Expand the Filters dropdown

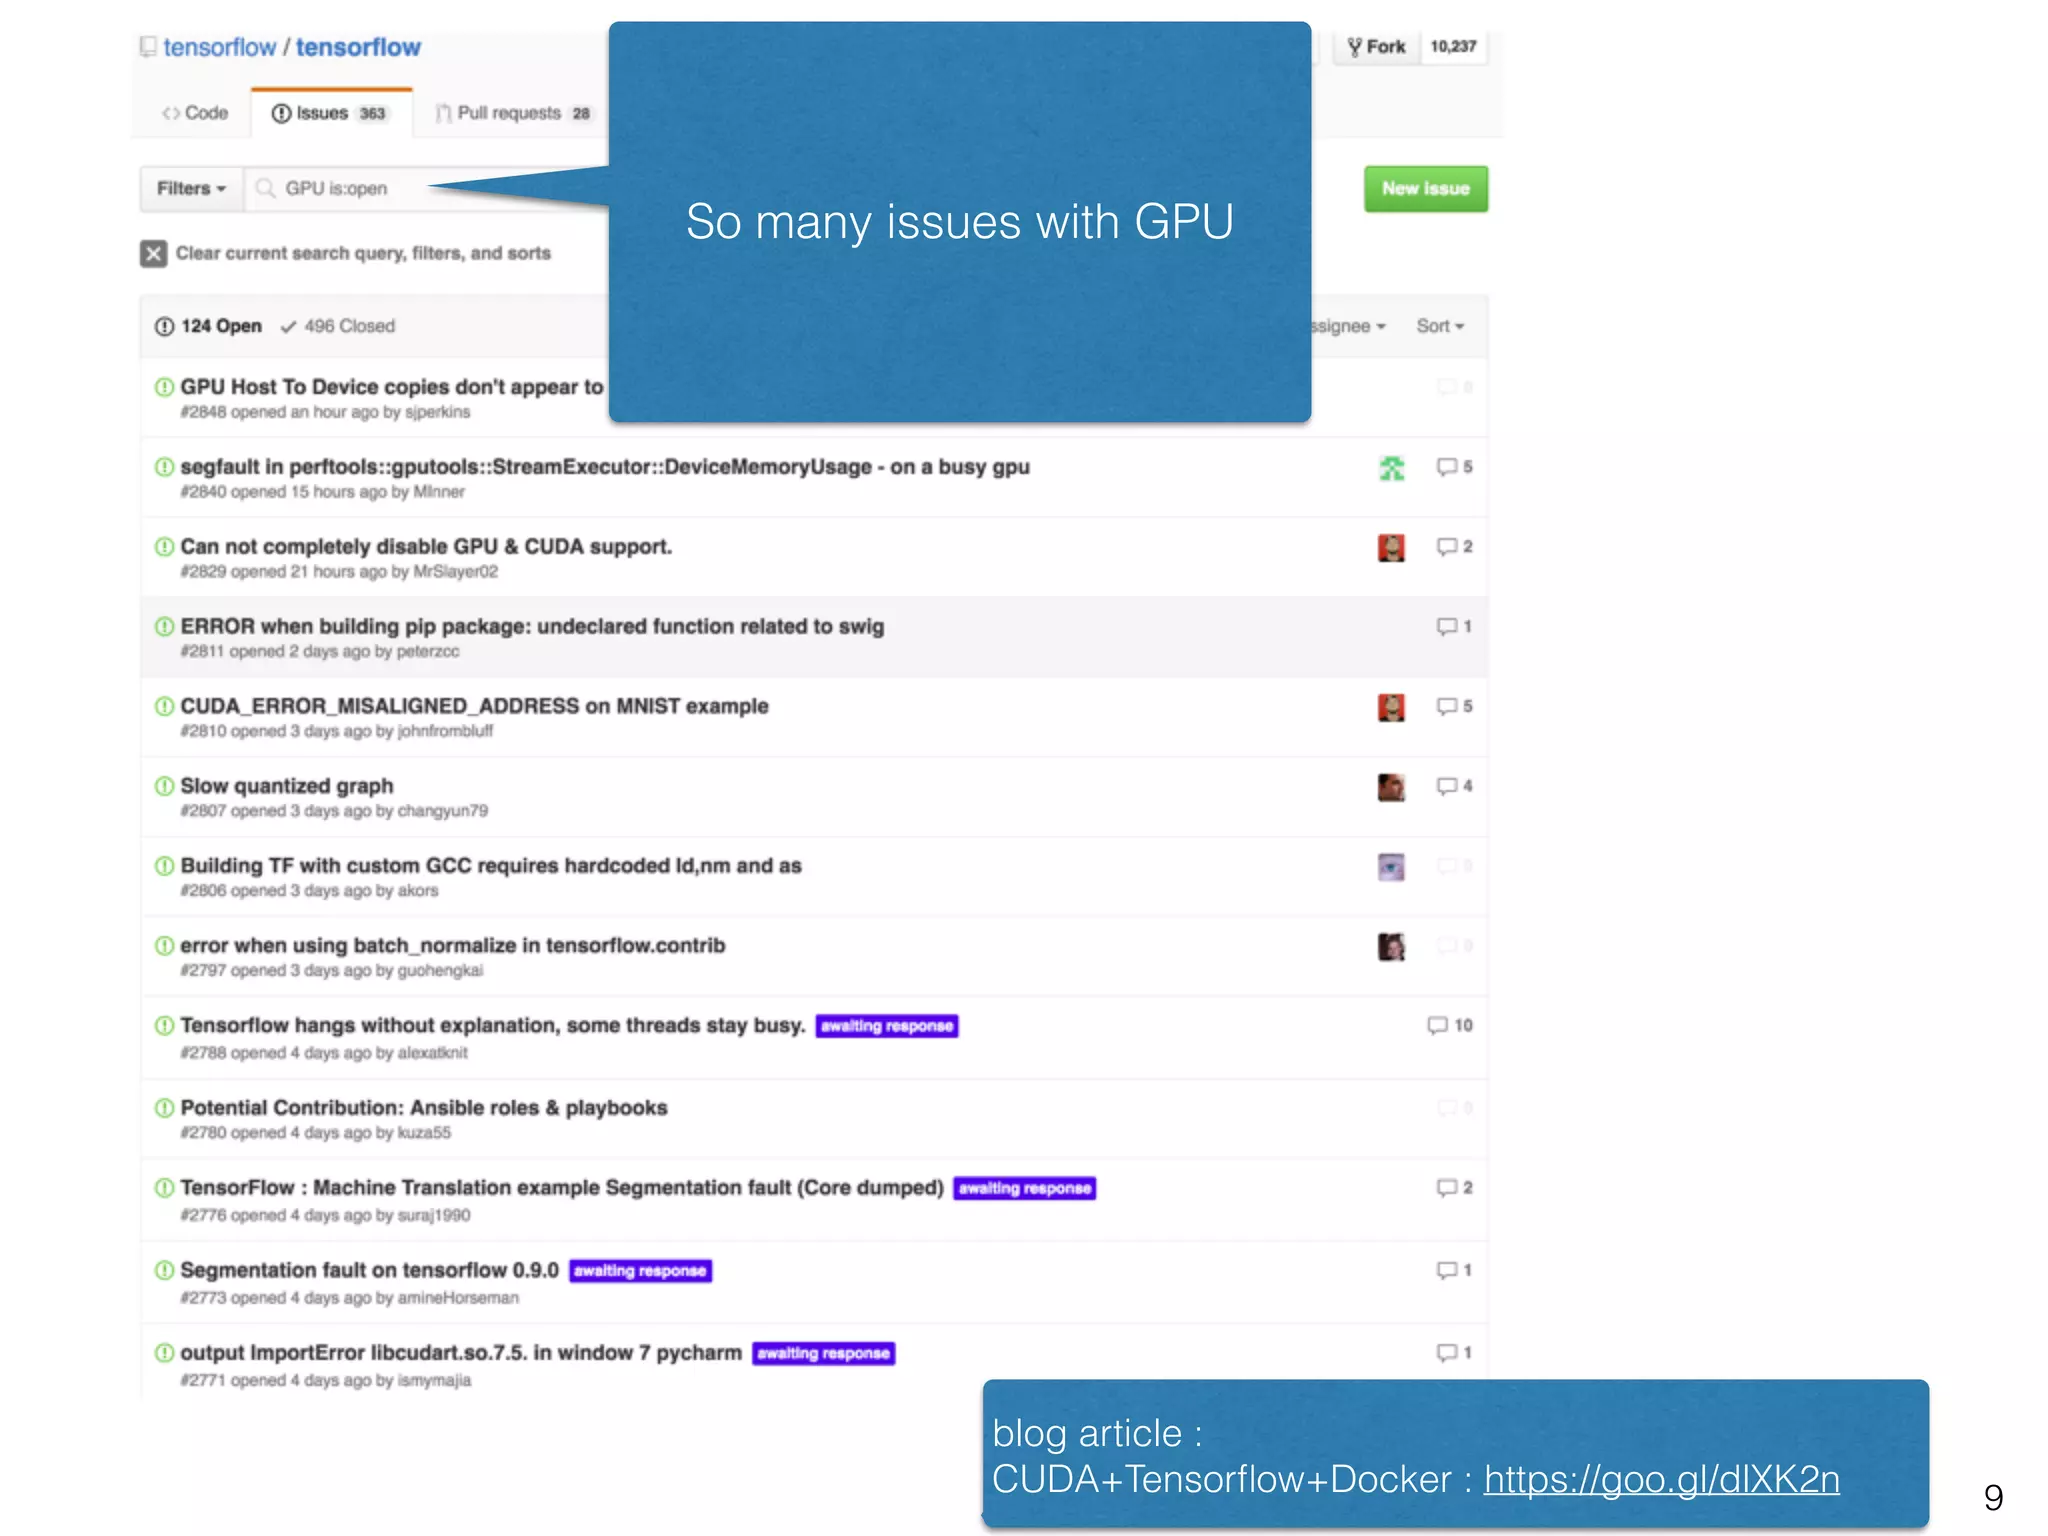[x=191, y=188]
